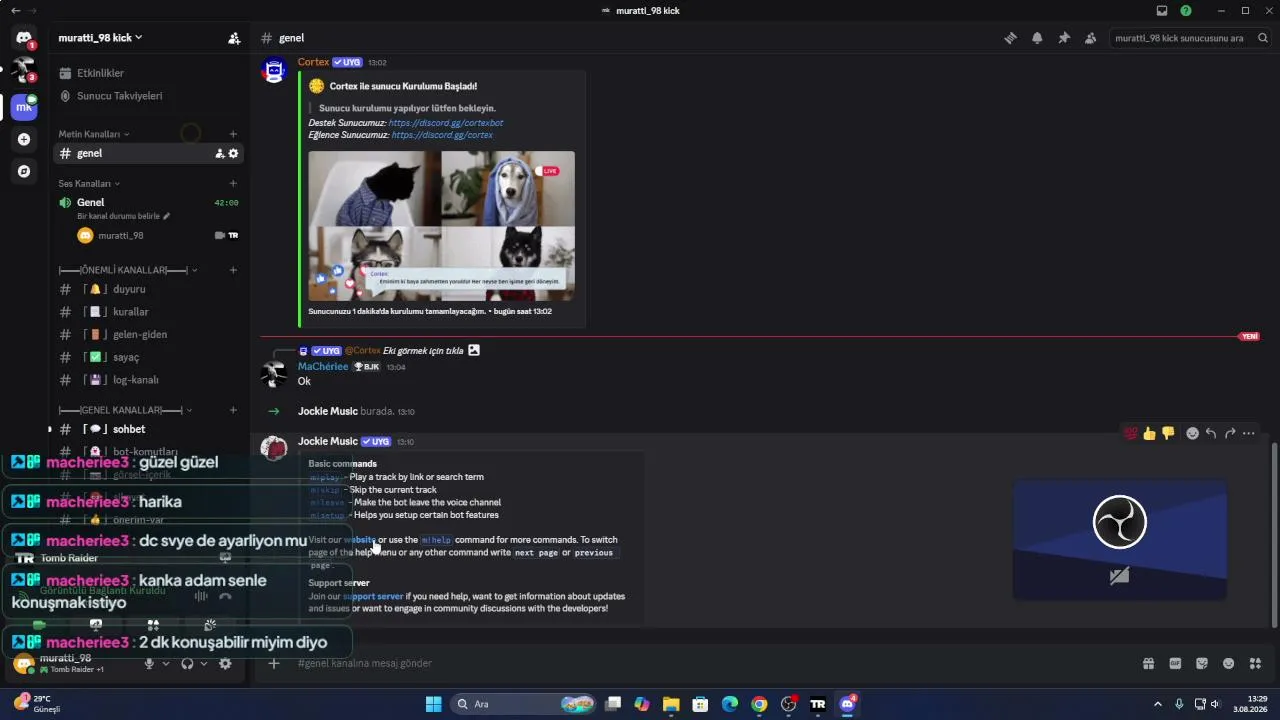Click the MaChériee username
Screen dimensions: 1280x720
pos(323,367)
